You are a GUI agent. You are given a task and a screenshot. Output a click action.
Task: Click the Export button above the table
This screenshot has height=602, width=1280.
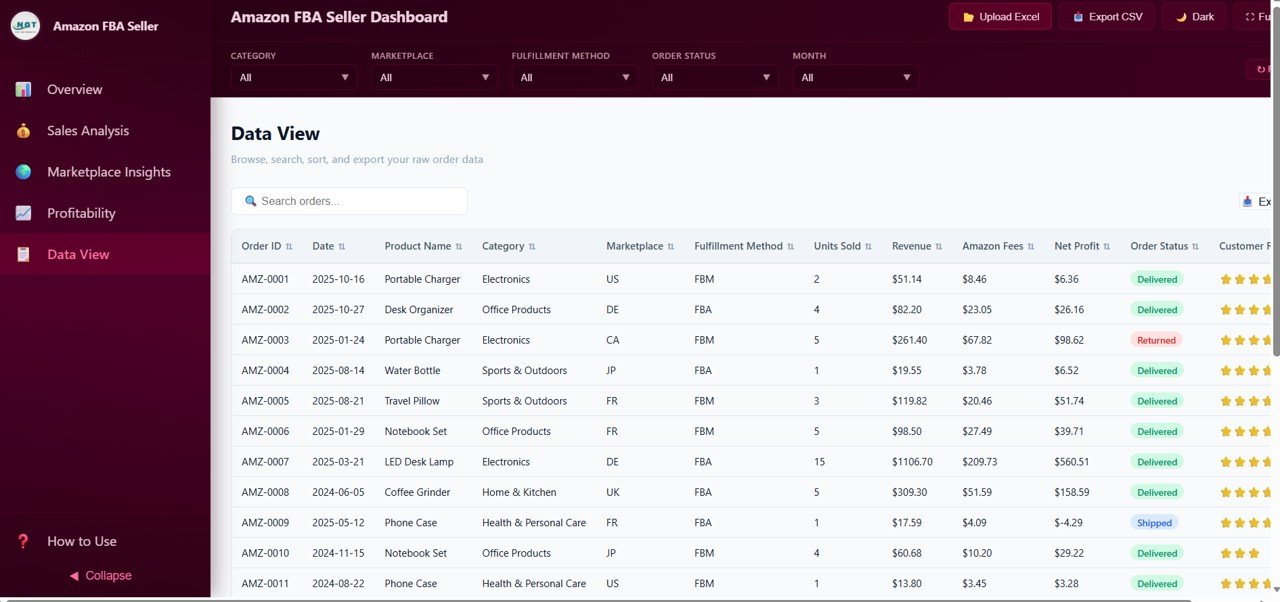click(x=1256, y=201)
